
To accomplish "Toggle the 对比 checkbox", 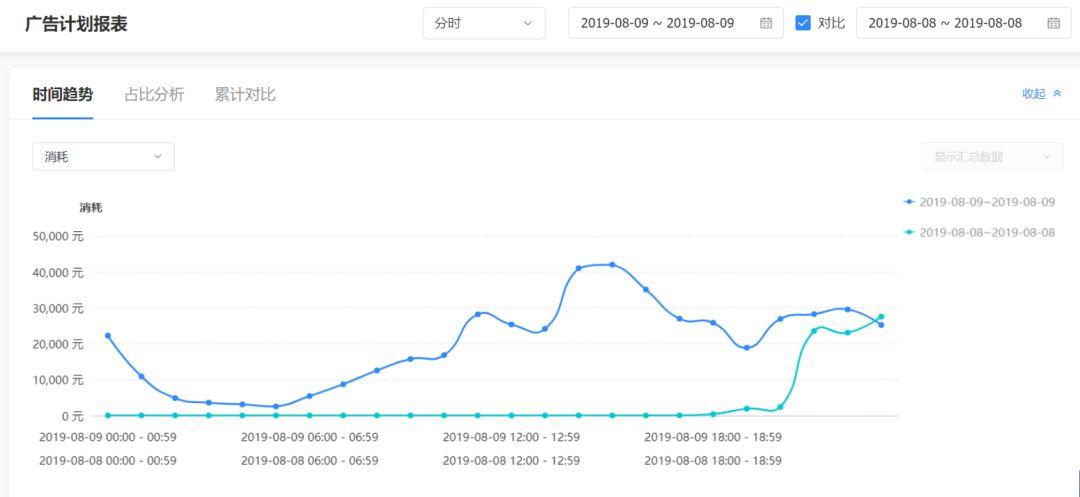I will 802,23.
